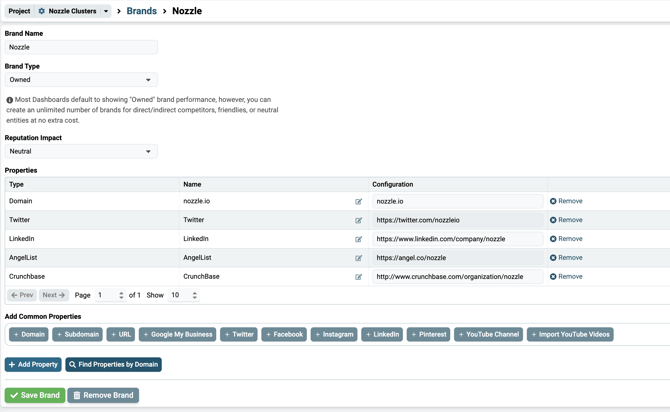Add a Facebook common property

coord(284,334)
